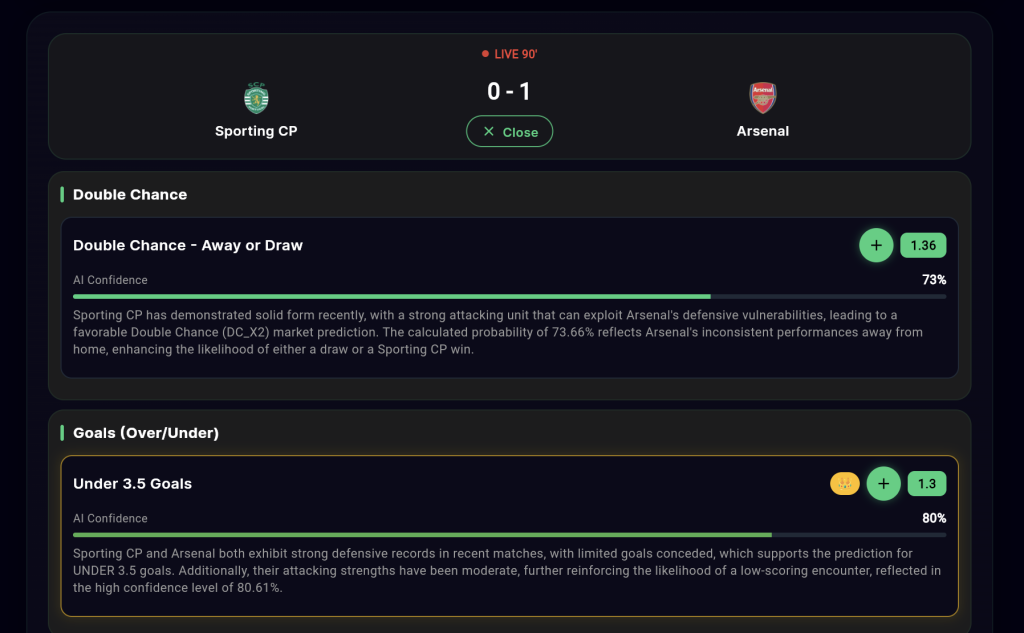Add Under 3.5 Goals pick with plus button
1024x633 pixels.
coord(883,484)
